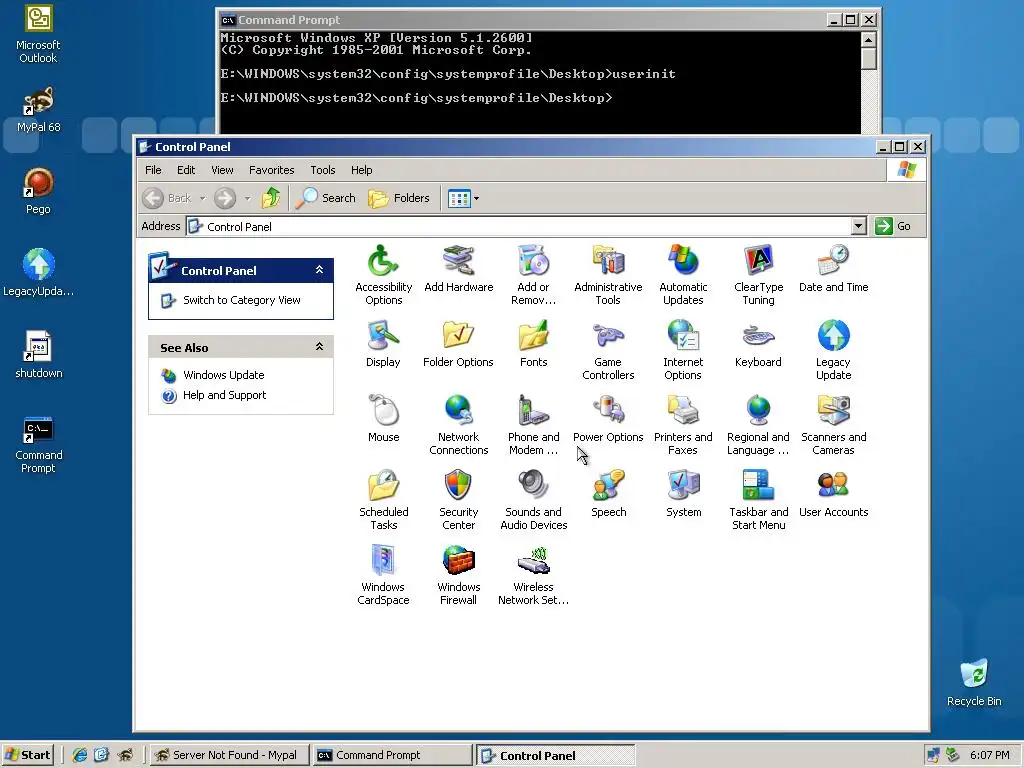The image size is (1024, 768).
Task: Open Keyboard settings icon
Action: (758, 343)
